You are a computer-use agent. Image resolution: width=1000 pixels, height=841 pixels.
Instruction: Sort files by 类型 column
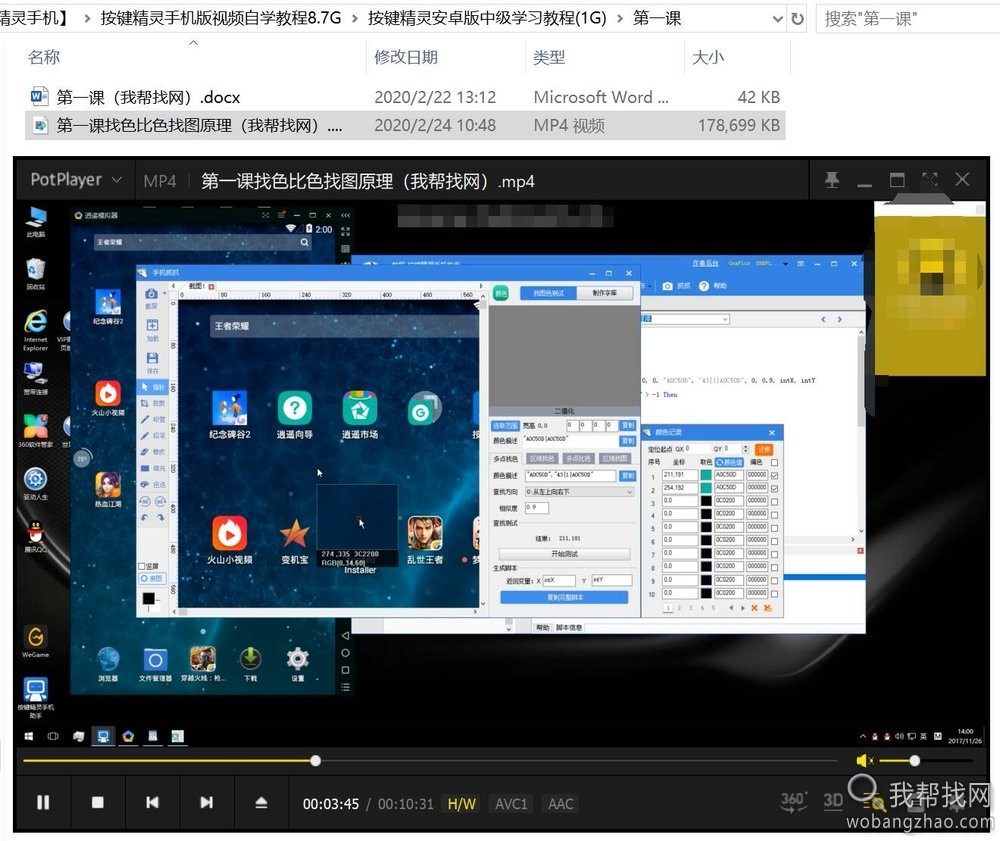pos(549,57)
